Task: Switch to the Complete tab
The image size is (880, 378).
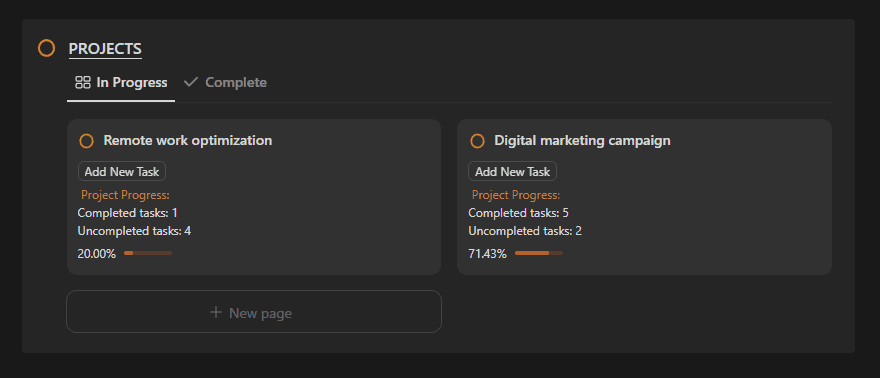Action: coord(225,83)
